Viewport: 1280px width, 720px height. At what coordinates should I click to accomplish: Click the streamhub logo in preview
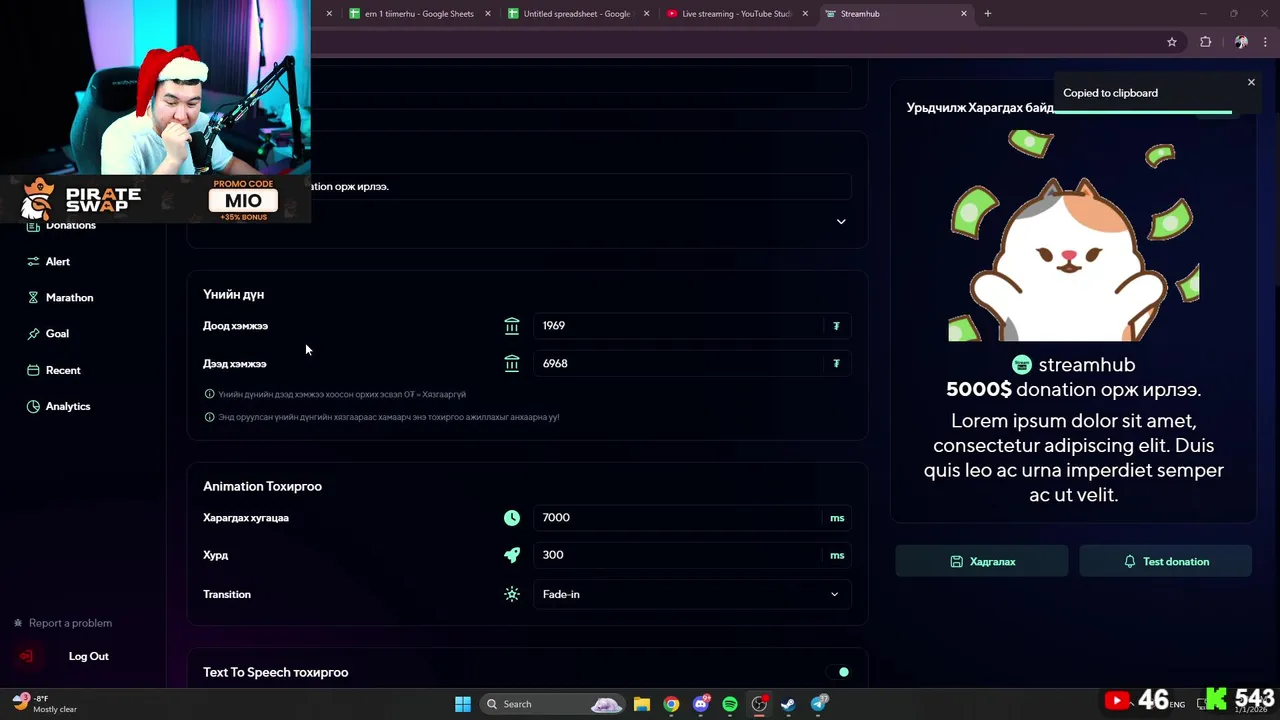coord(1021,365)
